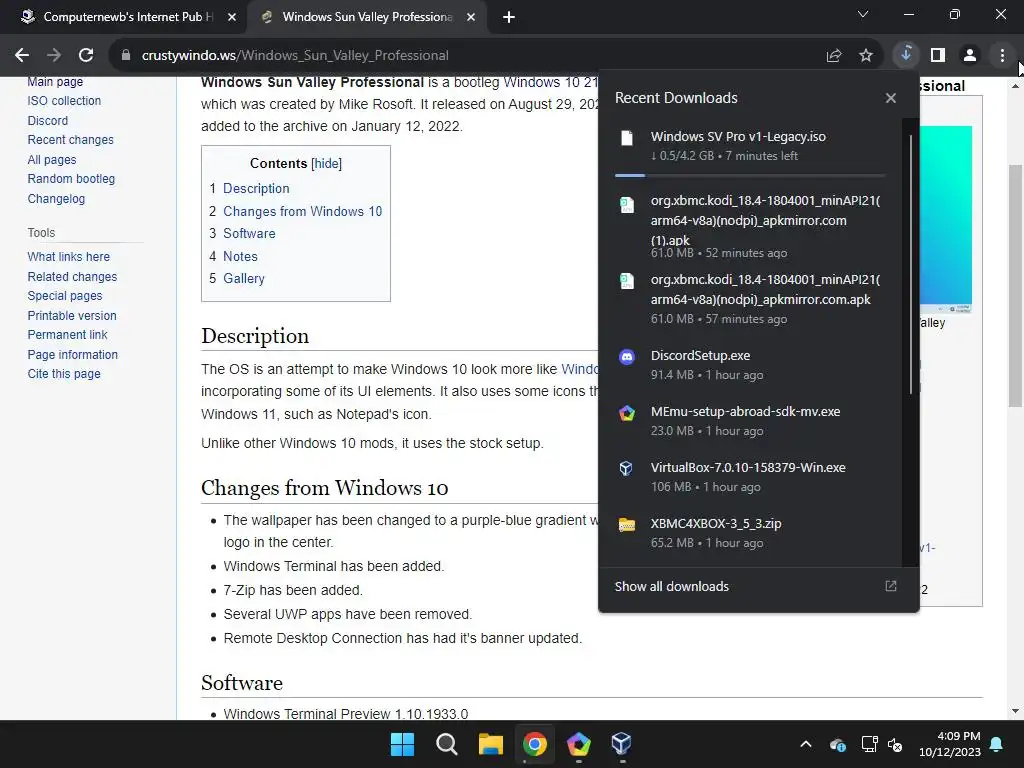1024x768 pixels.
Task: Go back using the browser back arrow
Action: click(x=22, y=56)
